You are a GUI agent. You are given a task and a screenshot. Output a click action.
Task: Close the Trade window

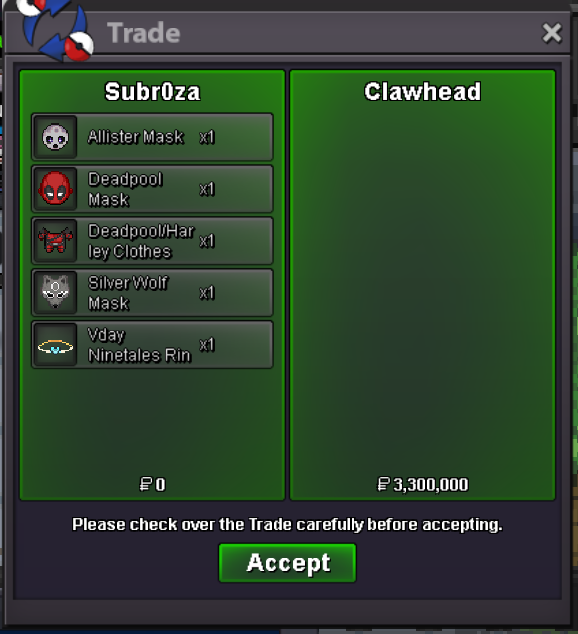pos(552,33)
